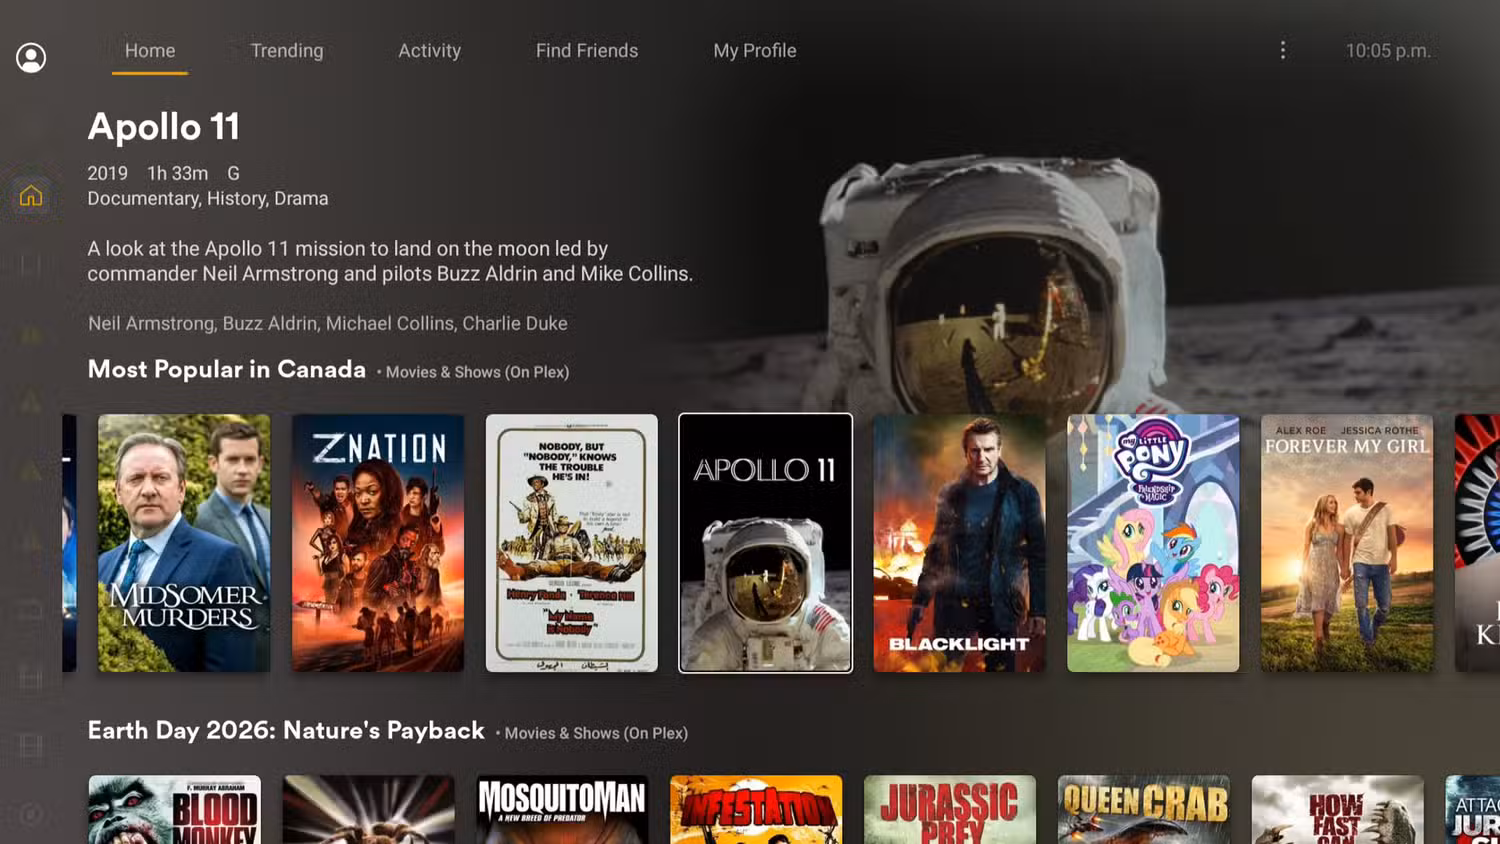The height and width of the screenshot is (844, 1500).
Task: Switch to the Home tab
Action: pyautogui.click(x=150, y=51)
